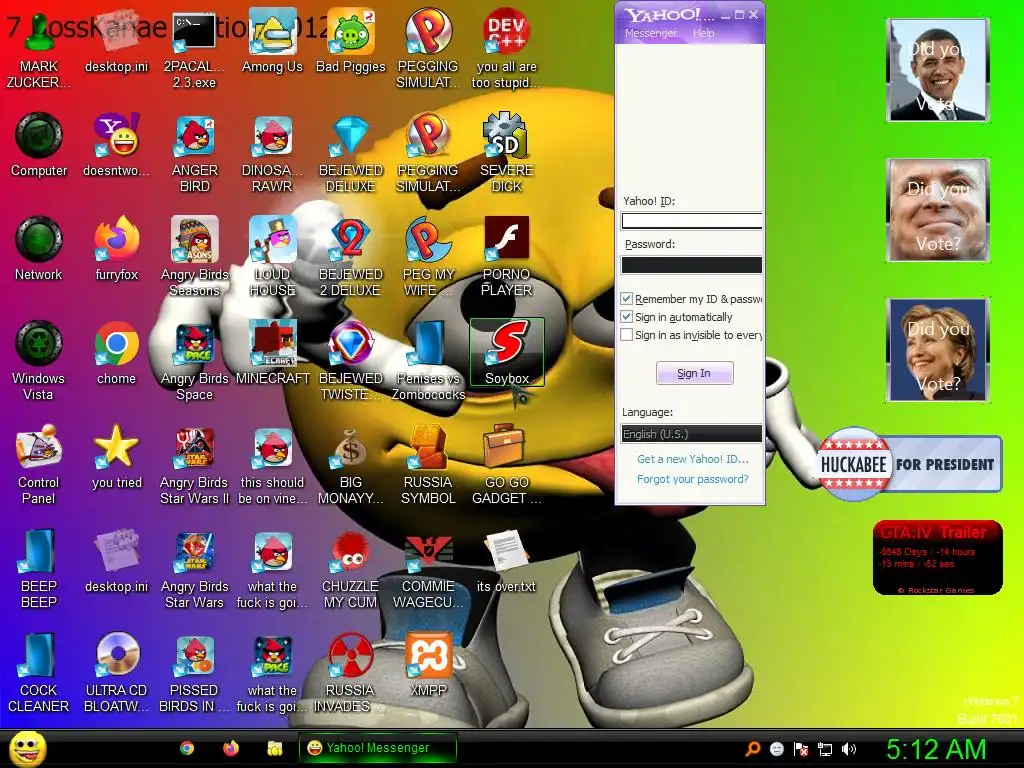Screen dimensions: 1024x768
Task: Open the Help menu in Yahoo window
Action: coord(703,33)
